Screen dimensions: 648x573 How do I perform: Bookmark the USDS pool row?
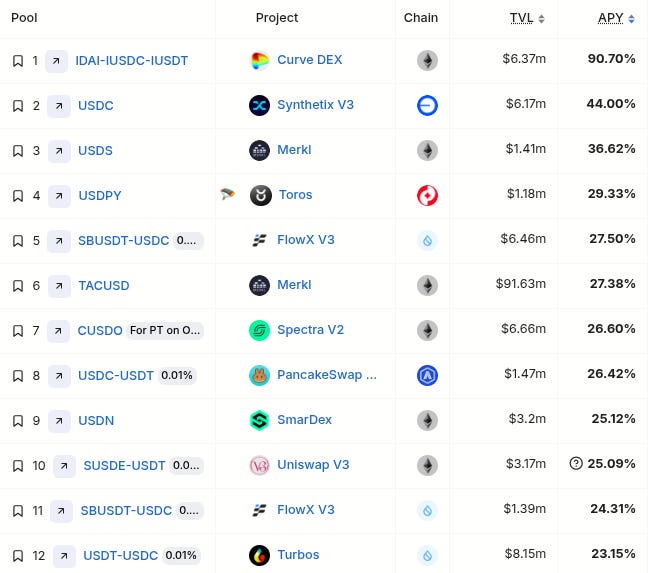[18, 151]
